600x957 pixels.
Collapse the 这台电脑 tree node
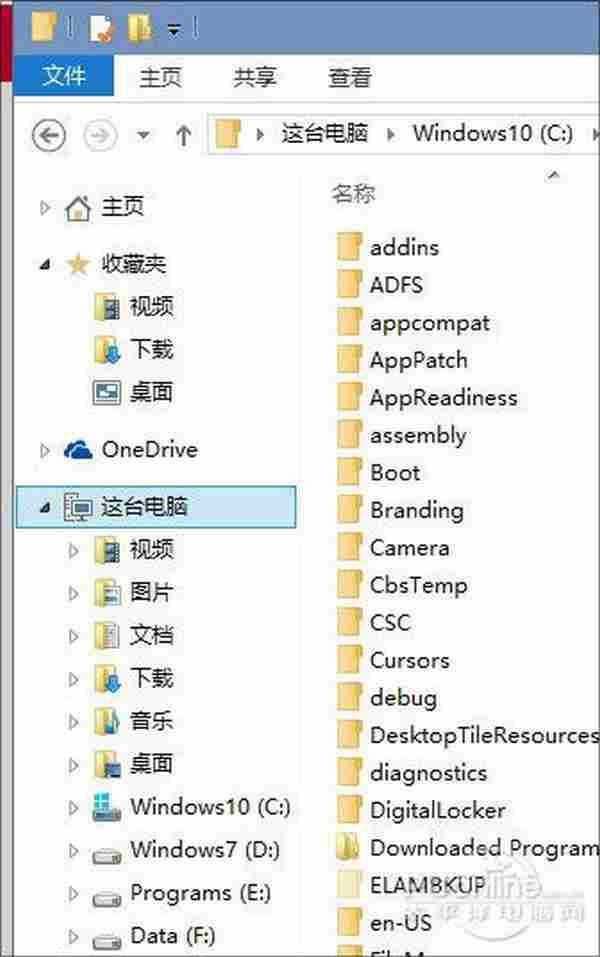point(44,507)
